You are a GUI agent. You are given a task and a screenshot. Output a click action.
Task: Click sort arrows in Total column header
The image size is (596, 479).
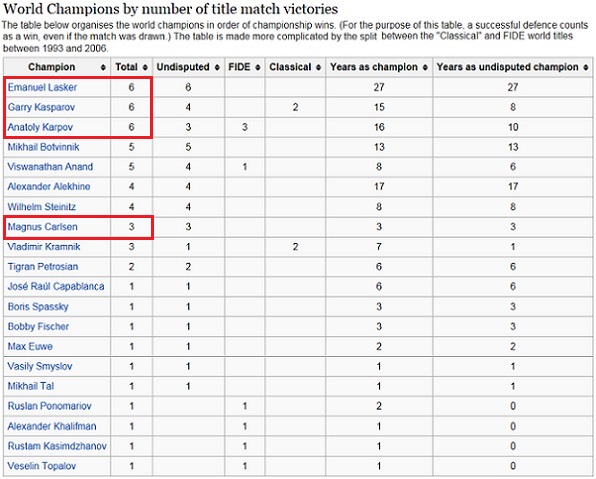[145, 67]
